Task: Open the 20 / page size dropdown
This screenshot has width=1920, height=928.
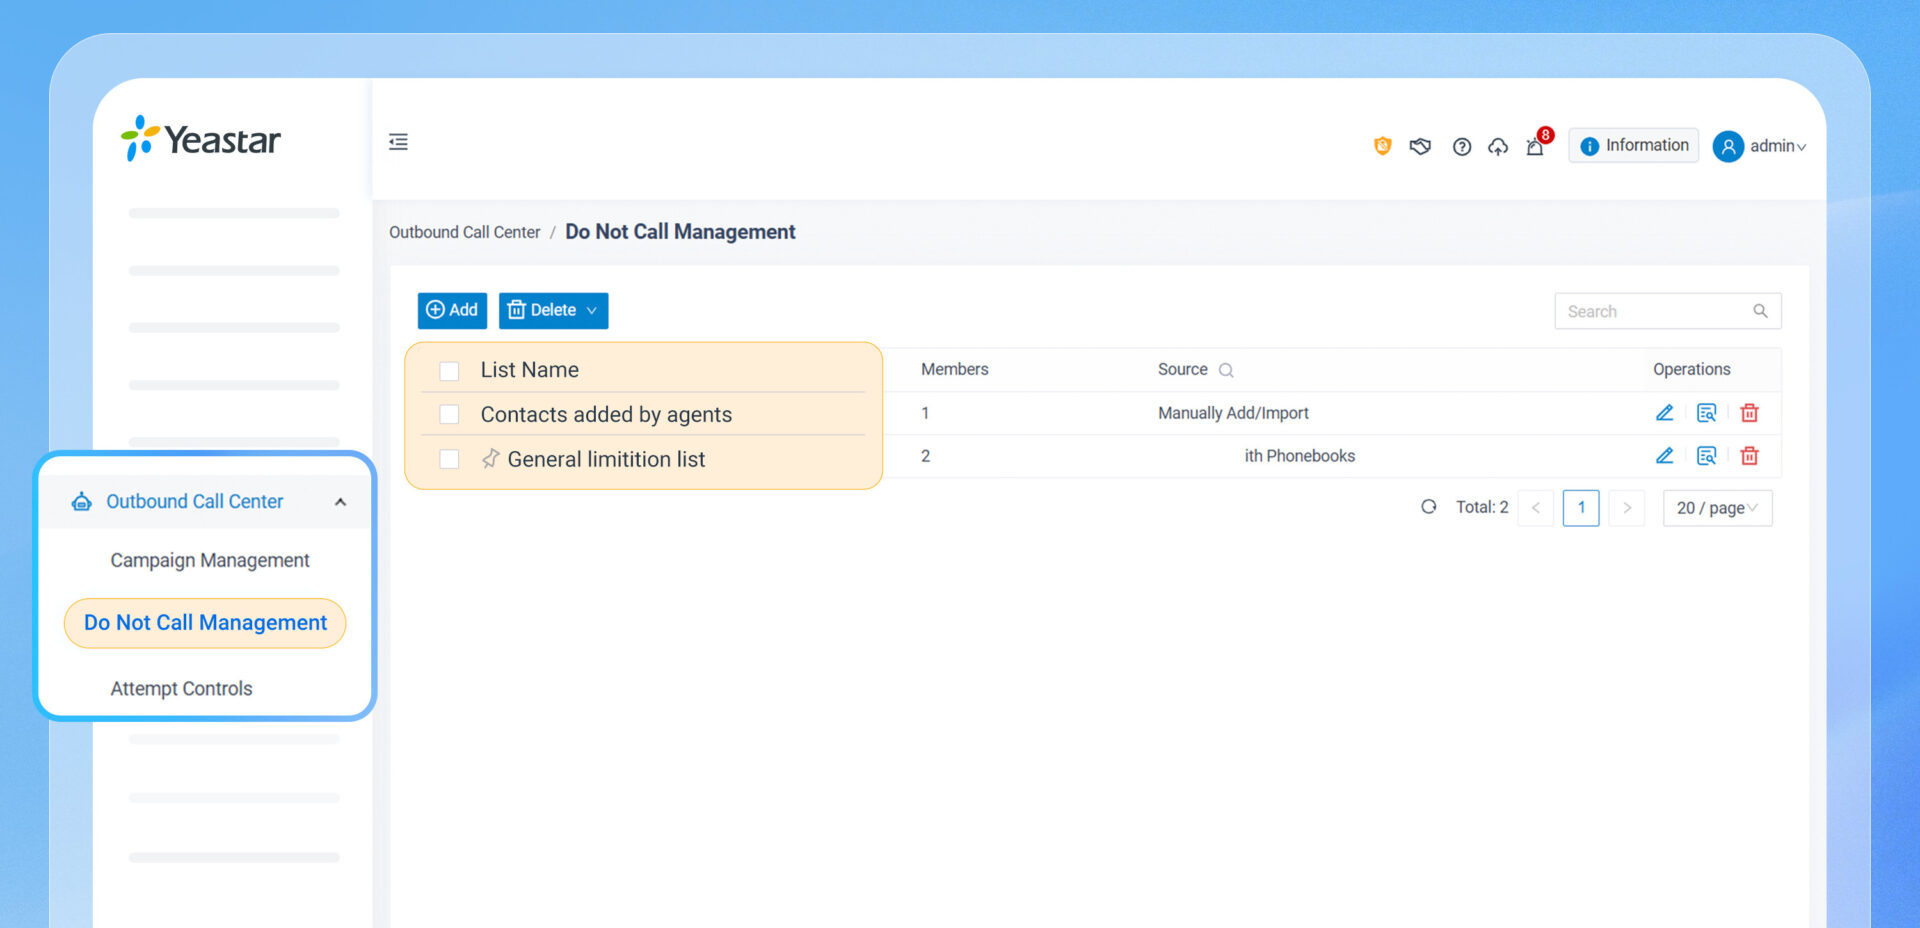Action: point(1717,508)
